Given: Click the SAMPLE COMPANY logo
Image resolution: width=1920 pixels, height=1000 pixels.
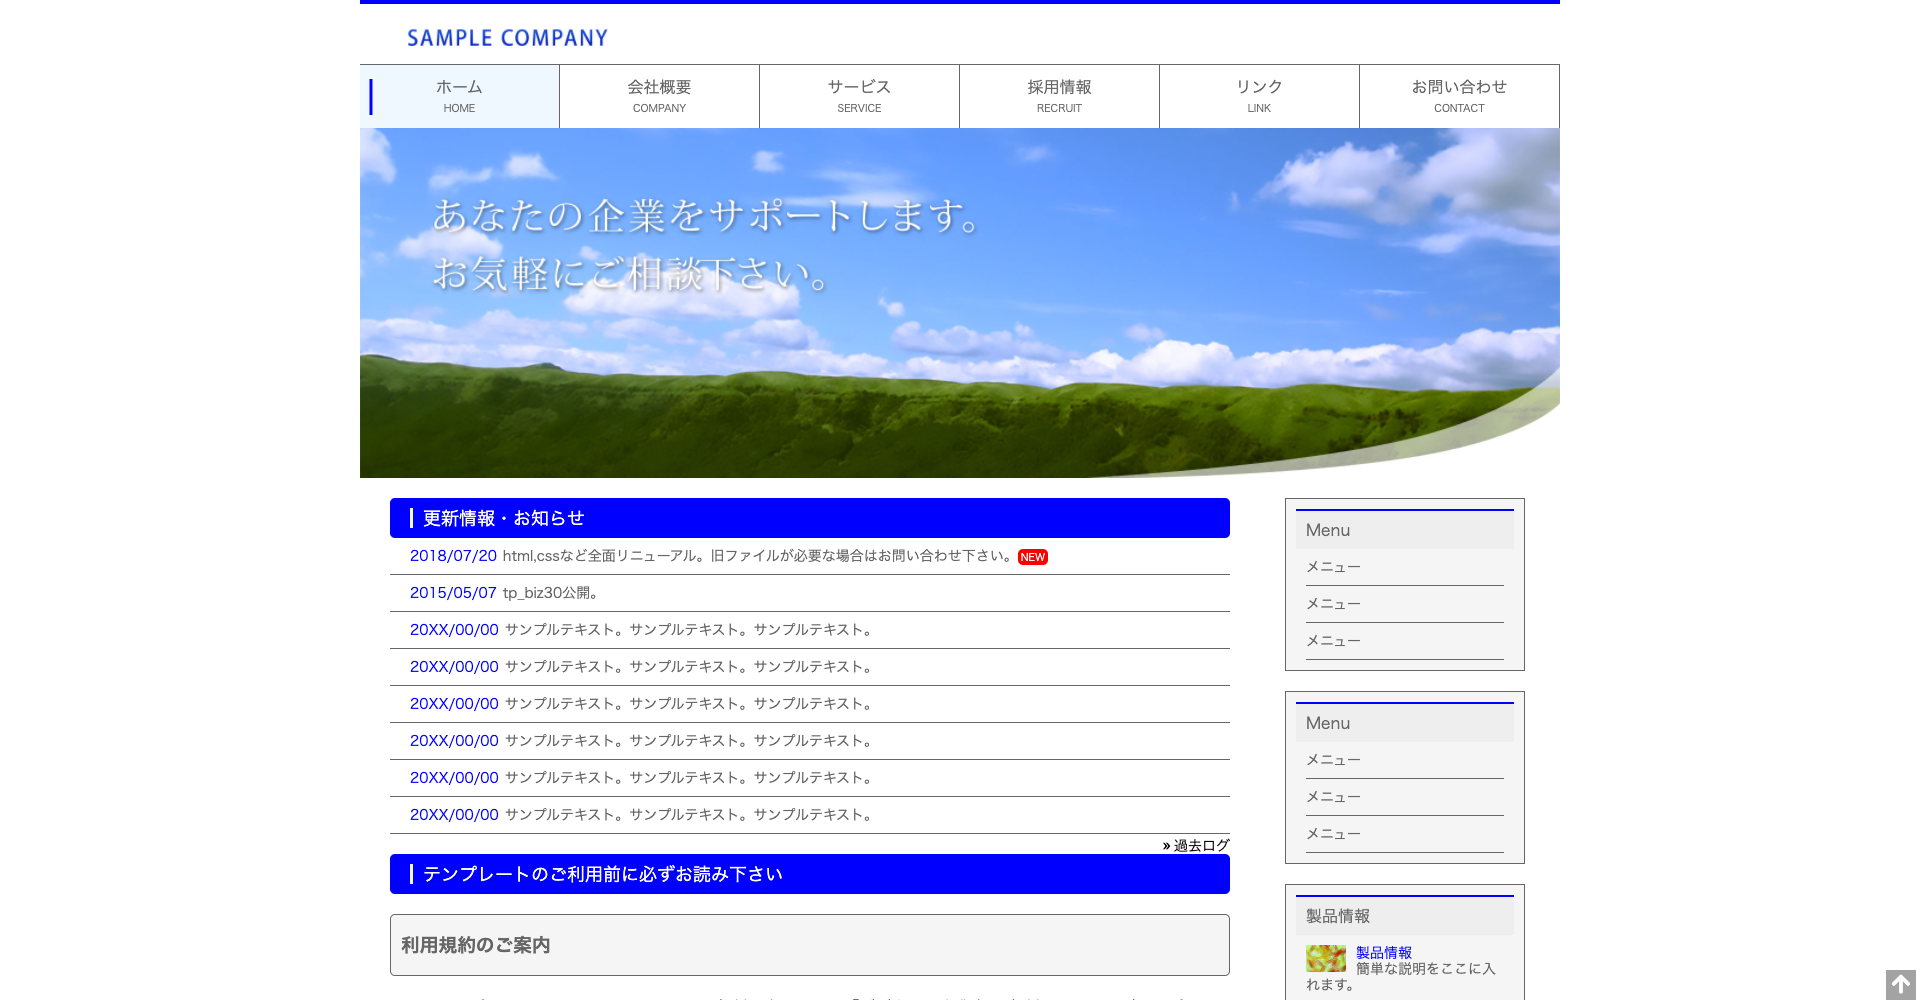Looking at the screenshot, I should [507, 38].
